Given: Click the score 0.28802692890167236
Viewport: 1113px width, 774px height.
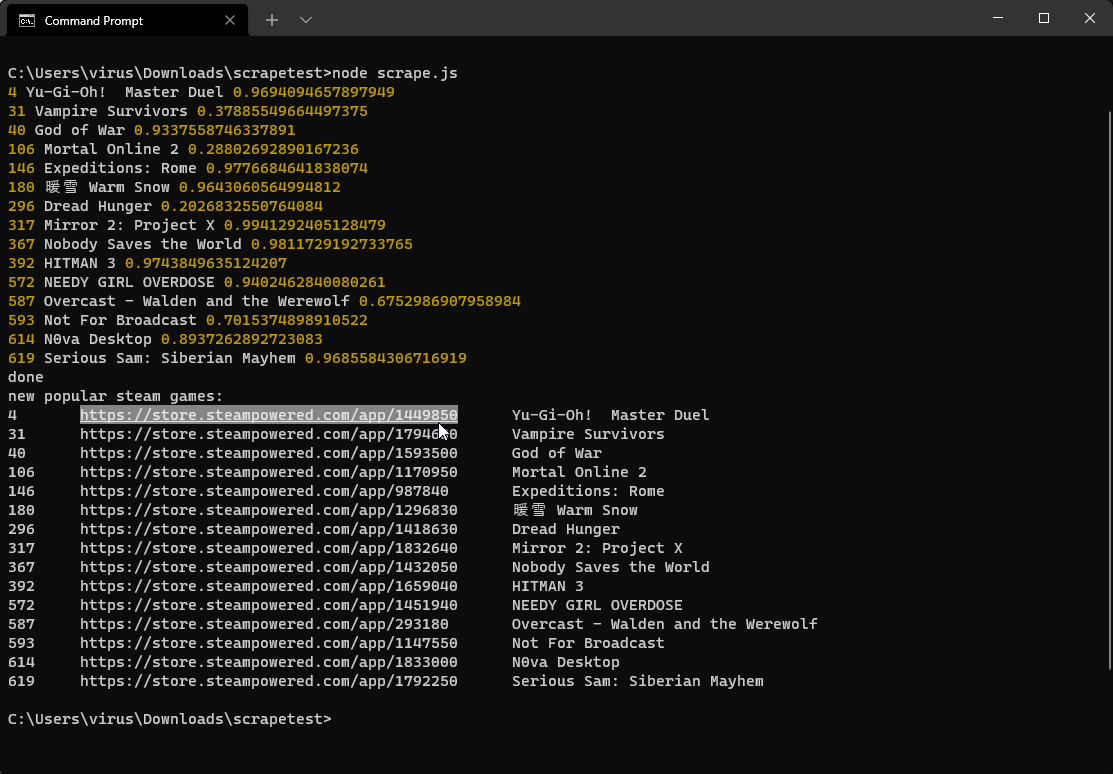Looking at the screenshot, I should [273, 150].
